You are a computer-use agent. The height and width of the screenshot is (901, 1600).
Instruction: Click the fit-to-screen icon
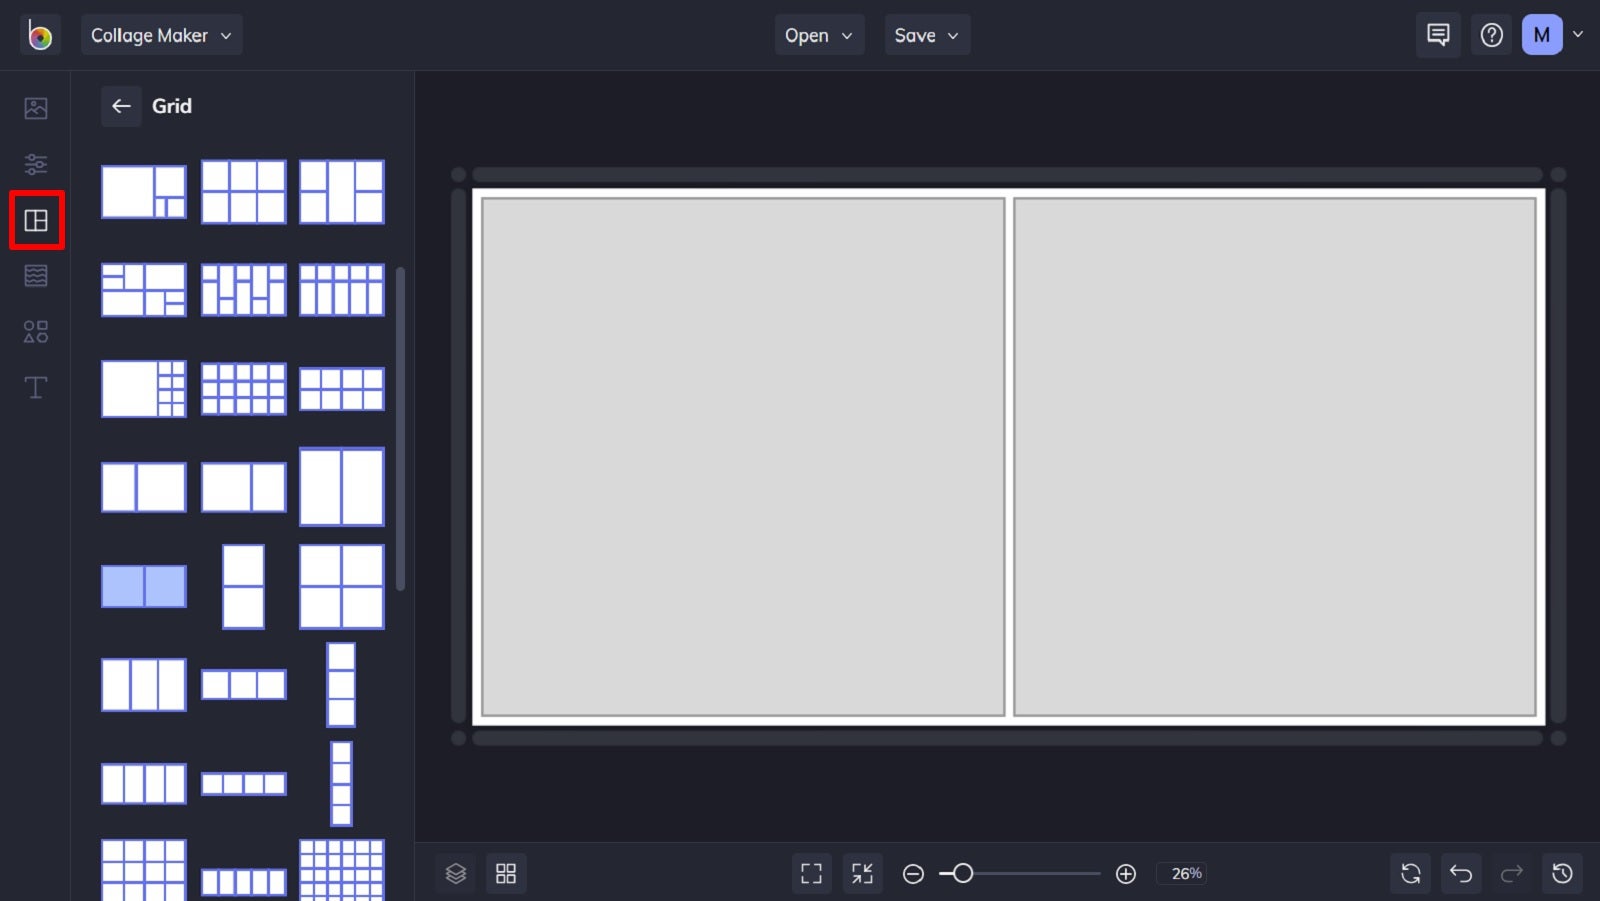click(811, 872)
